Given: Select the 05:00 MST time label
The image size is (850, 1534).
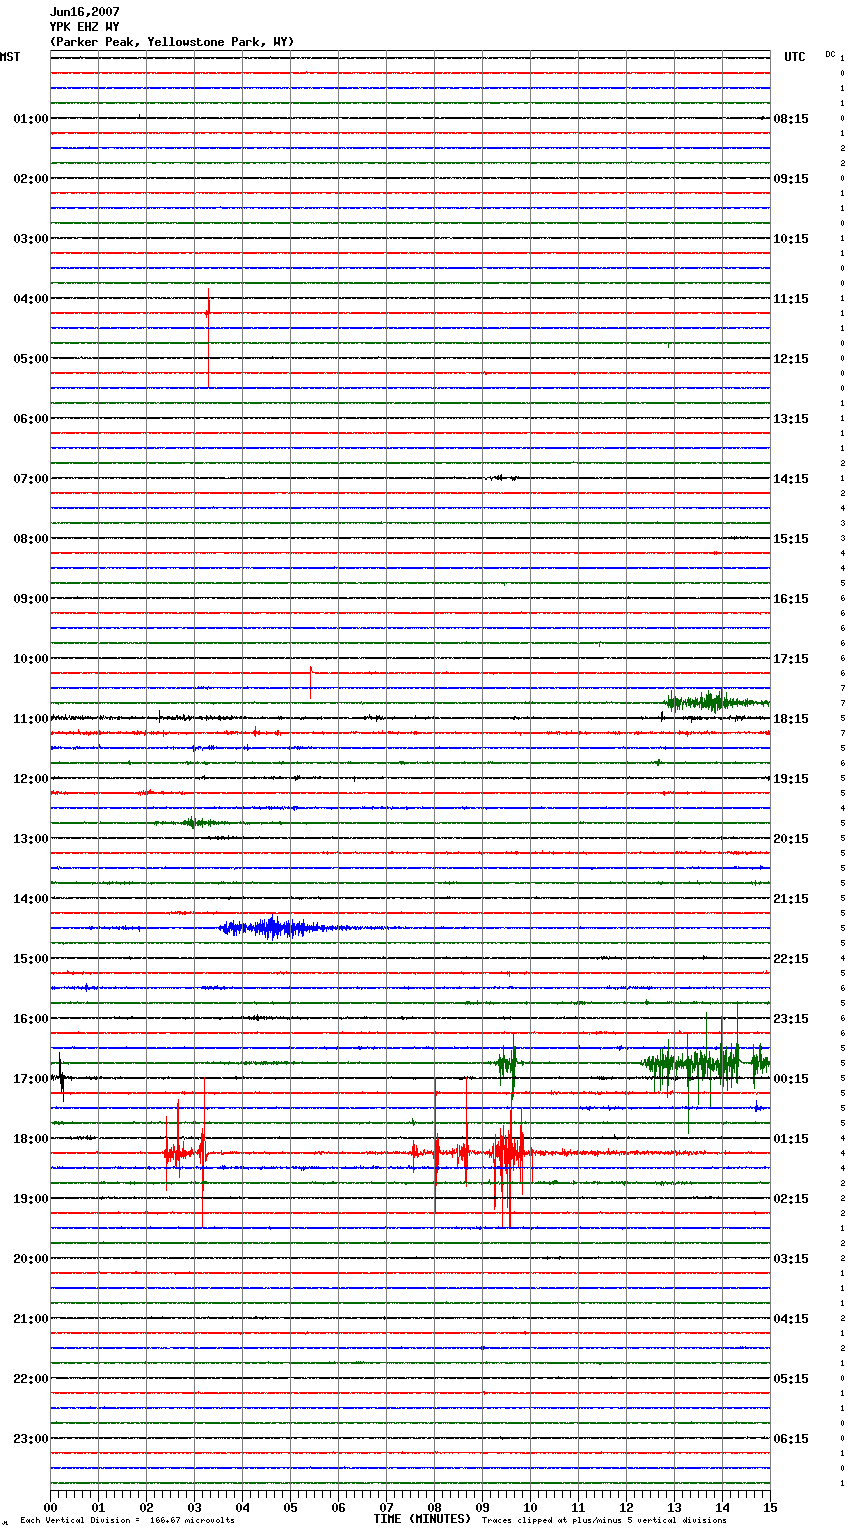Looking at the screenshot, I should pos(31,359).
